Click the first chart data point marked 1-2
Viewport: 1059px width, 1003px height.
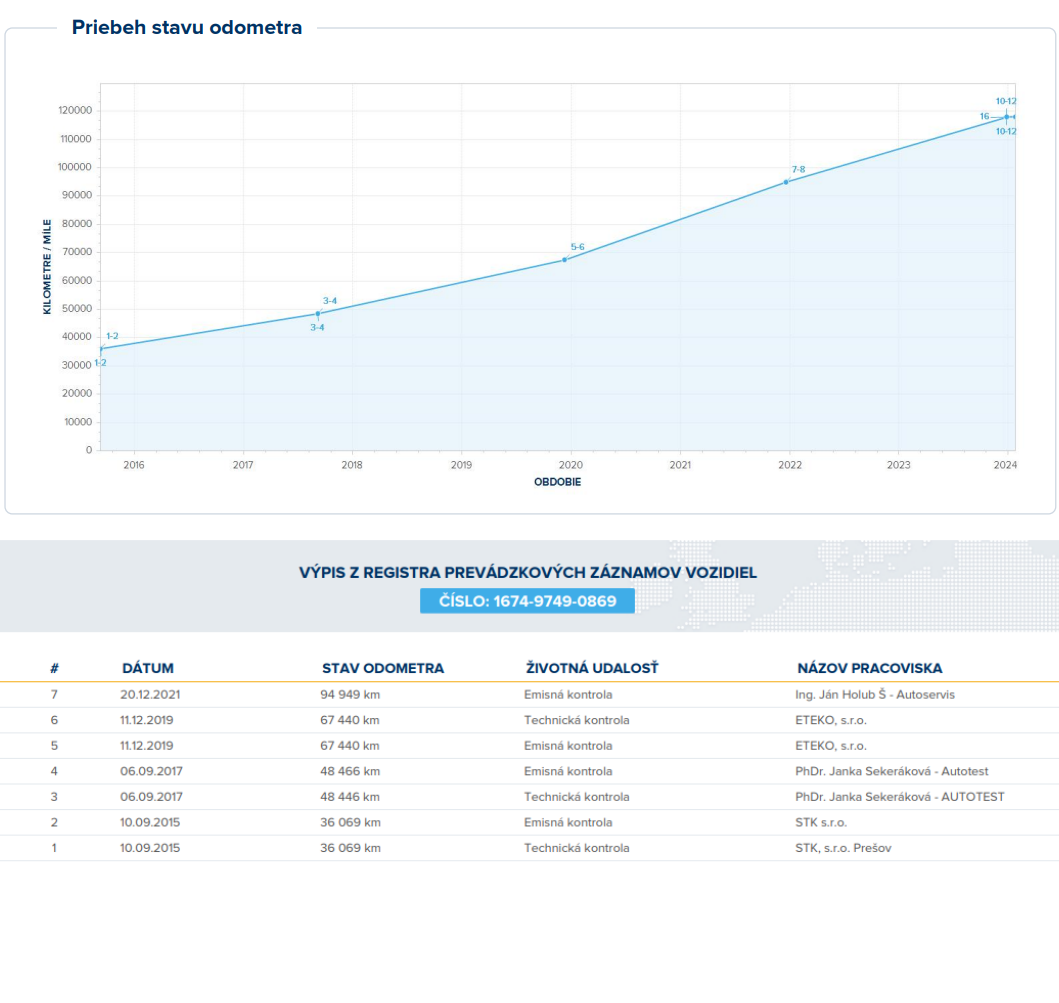tap(101, 349)
